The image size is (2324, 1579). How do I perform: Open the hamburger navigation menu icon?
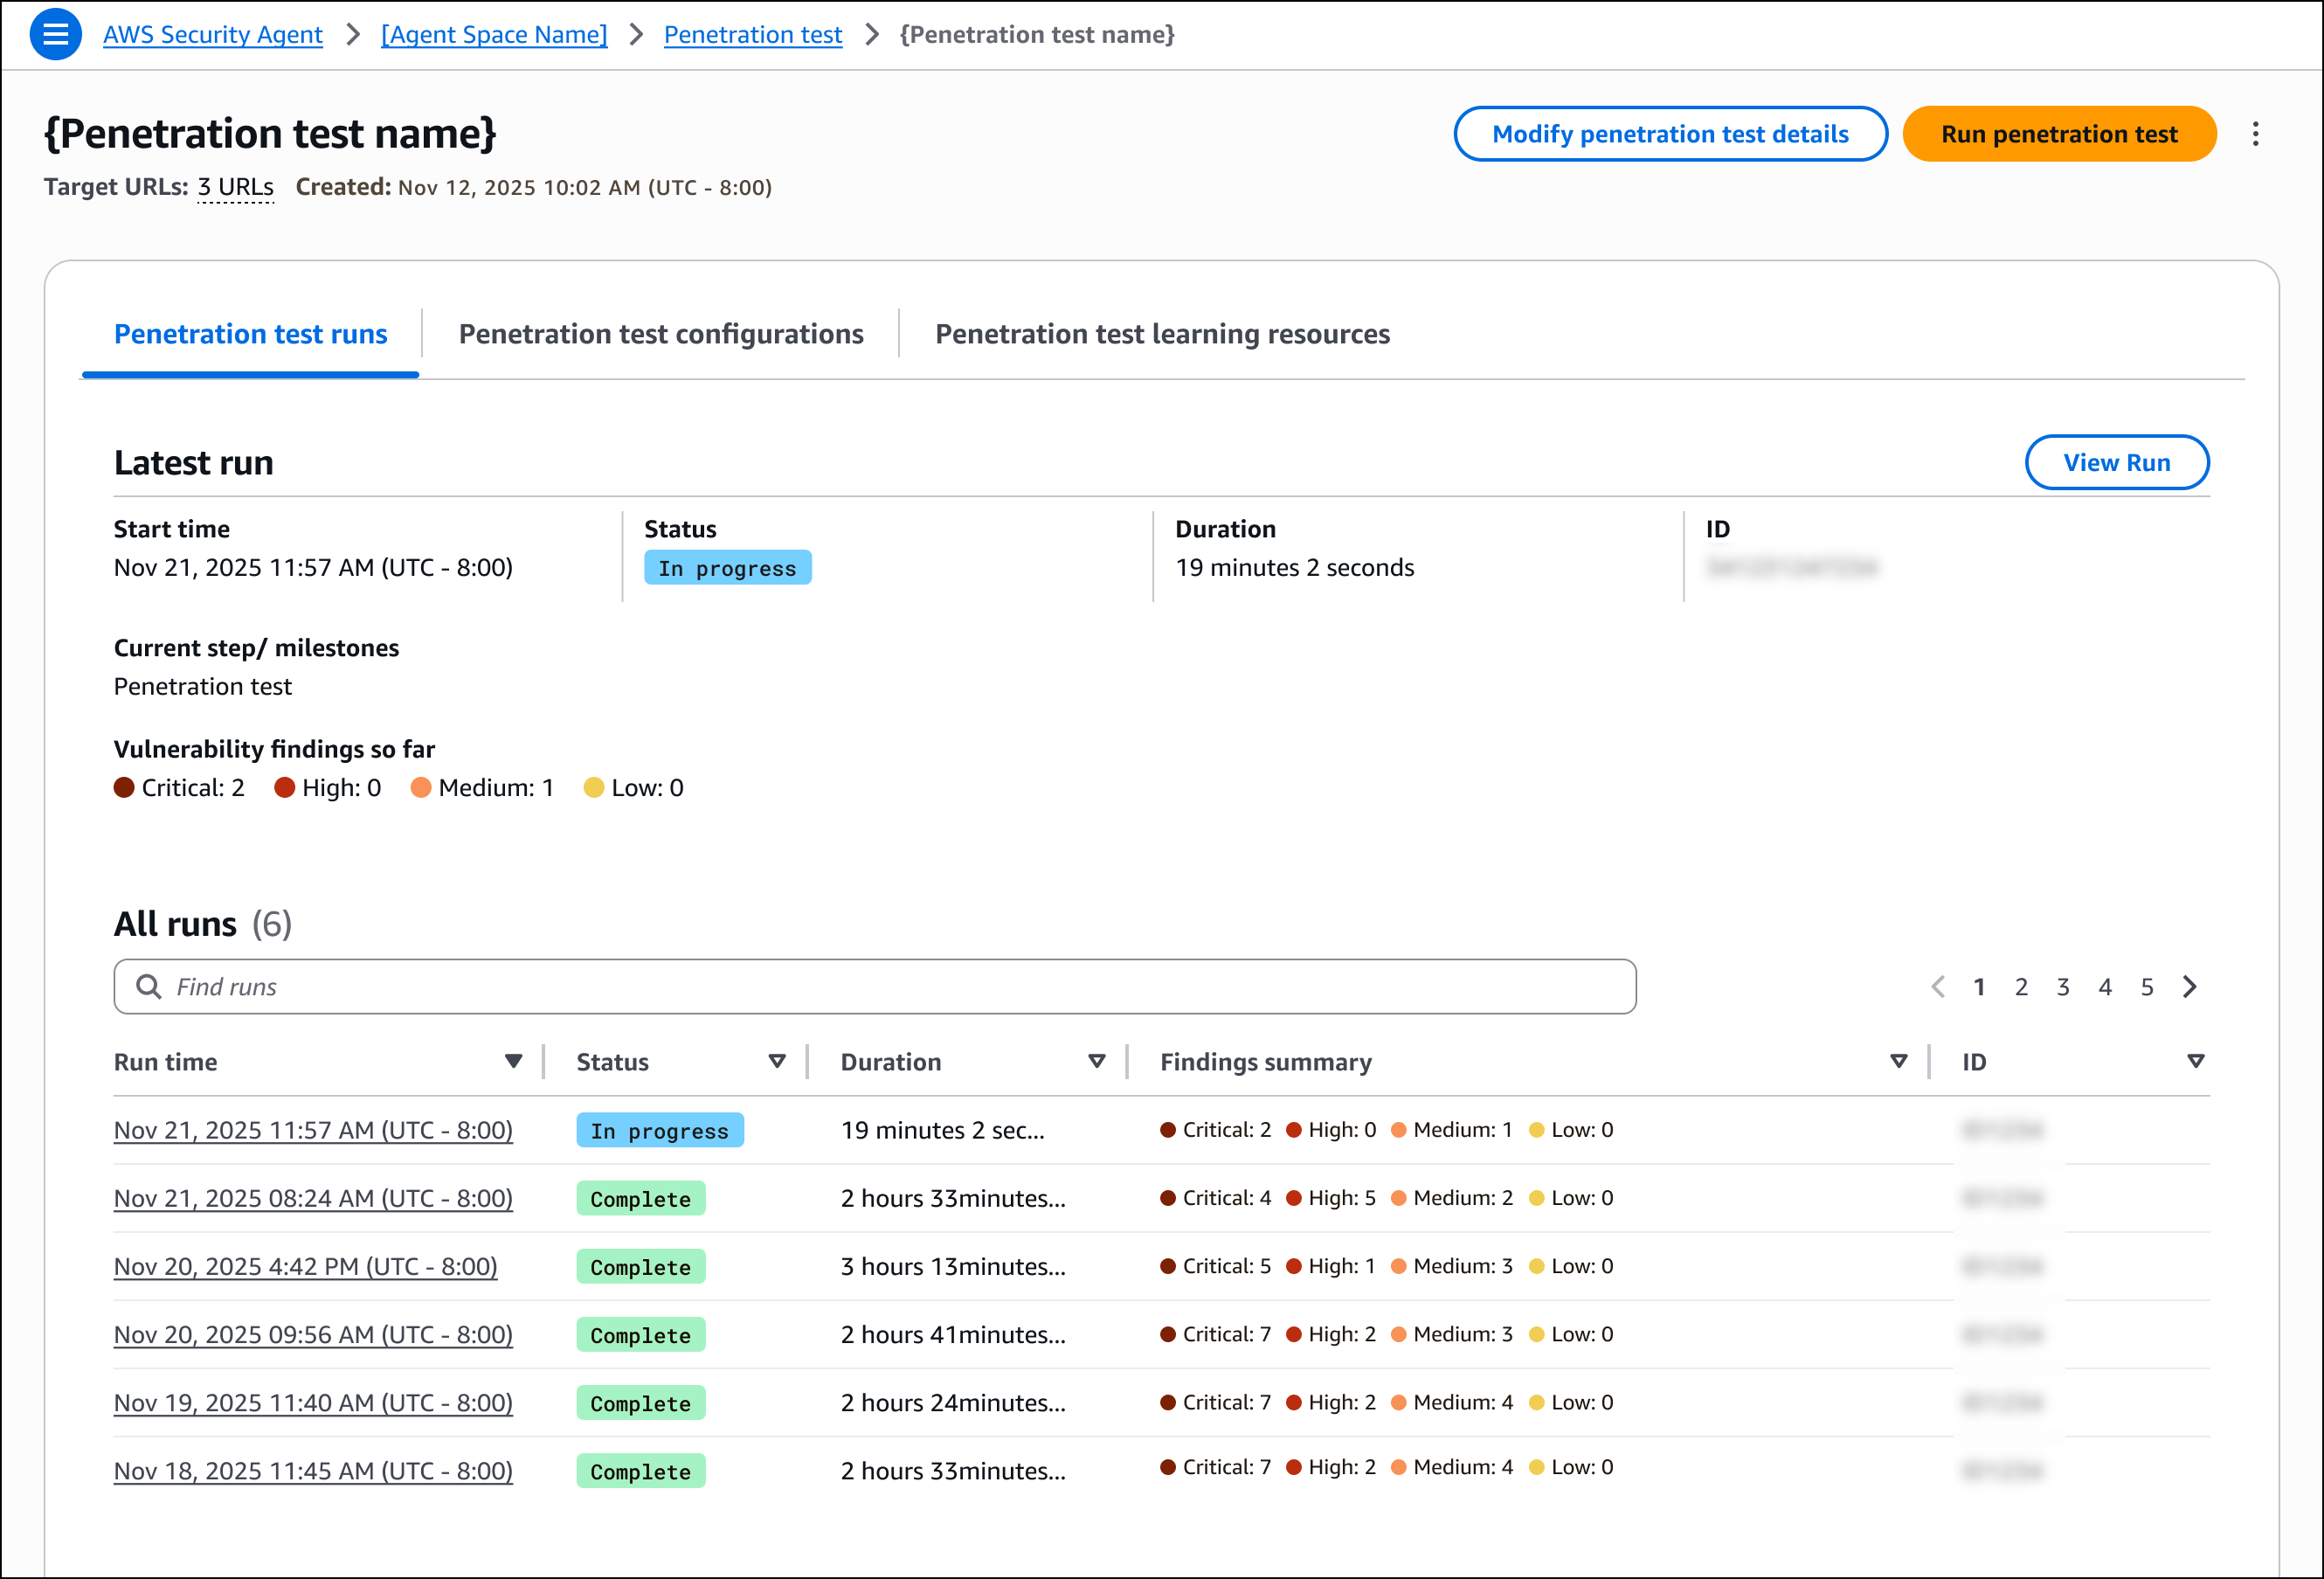55,34
